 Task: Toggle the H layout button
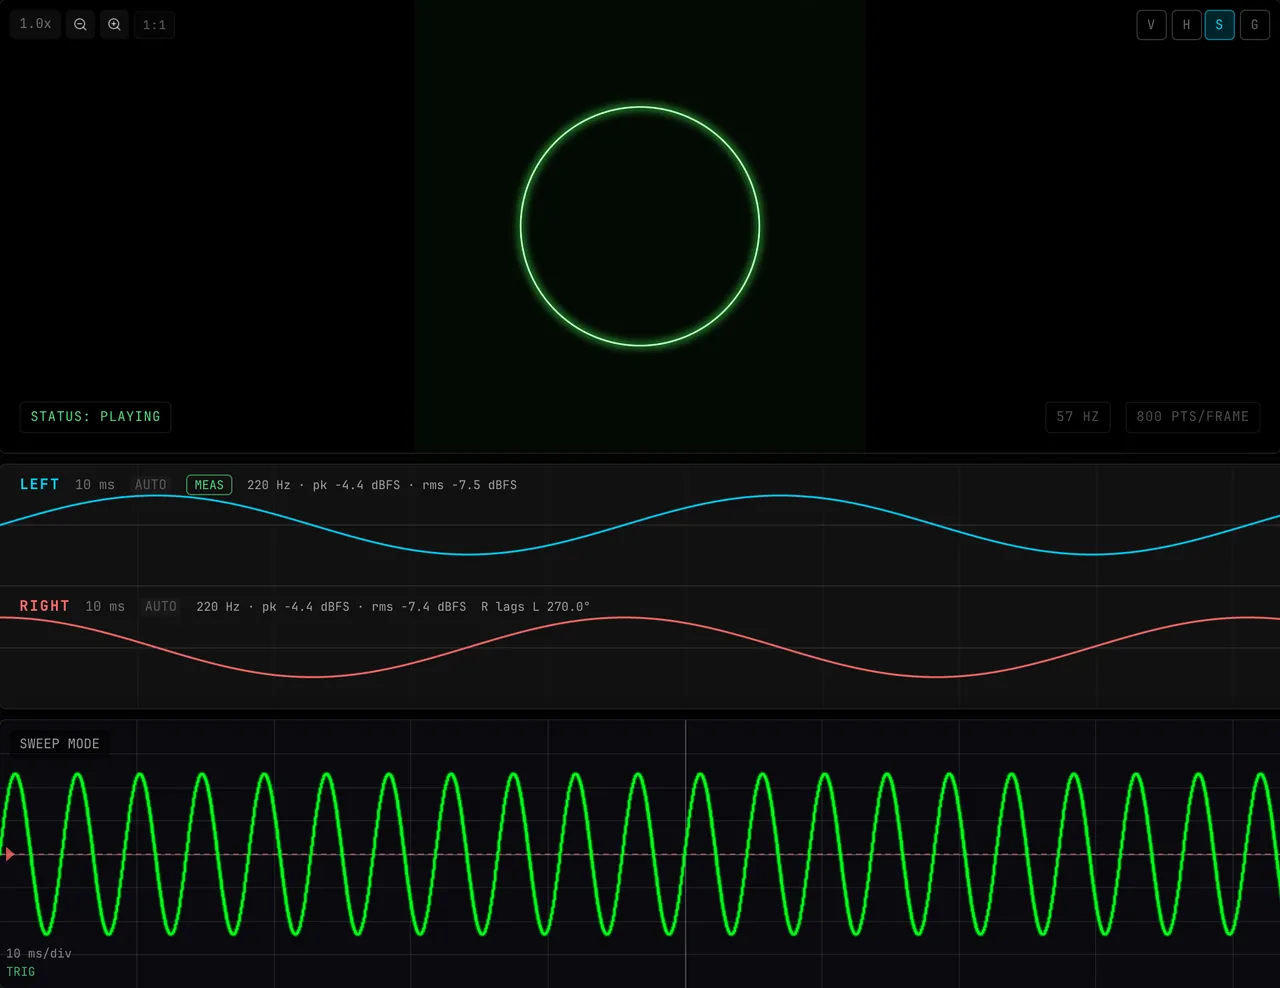pyautogui.click(x=1186, y=25)
